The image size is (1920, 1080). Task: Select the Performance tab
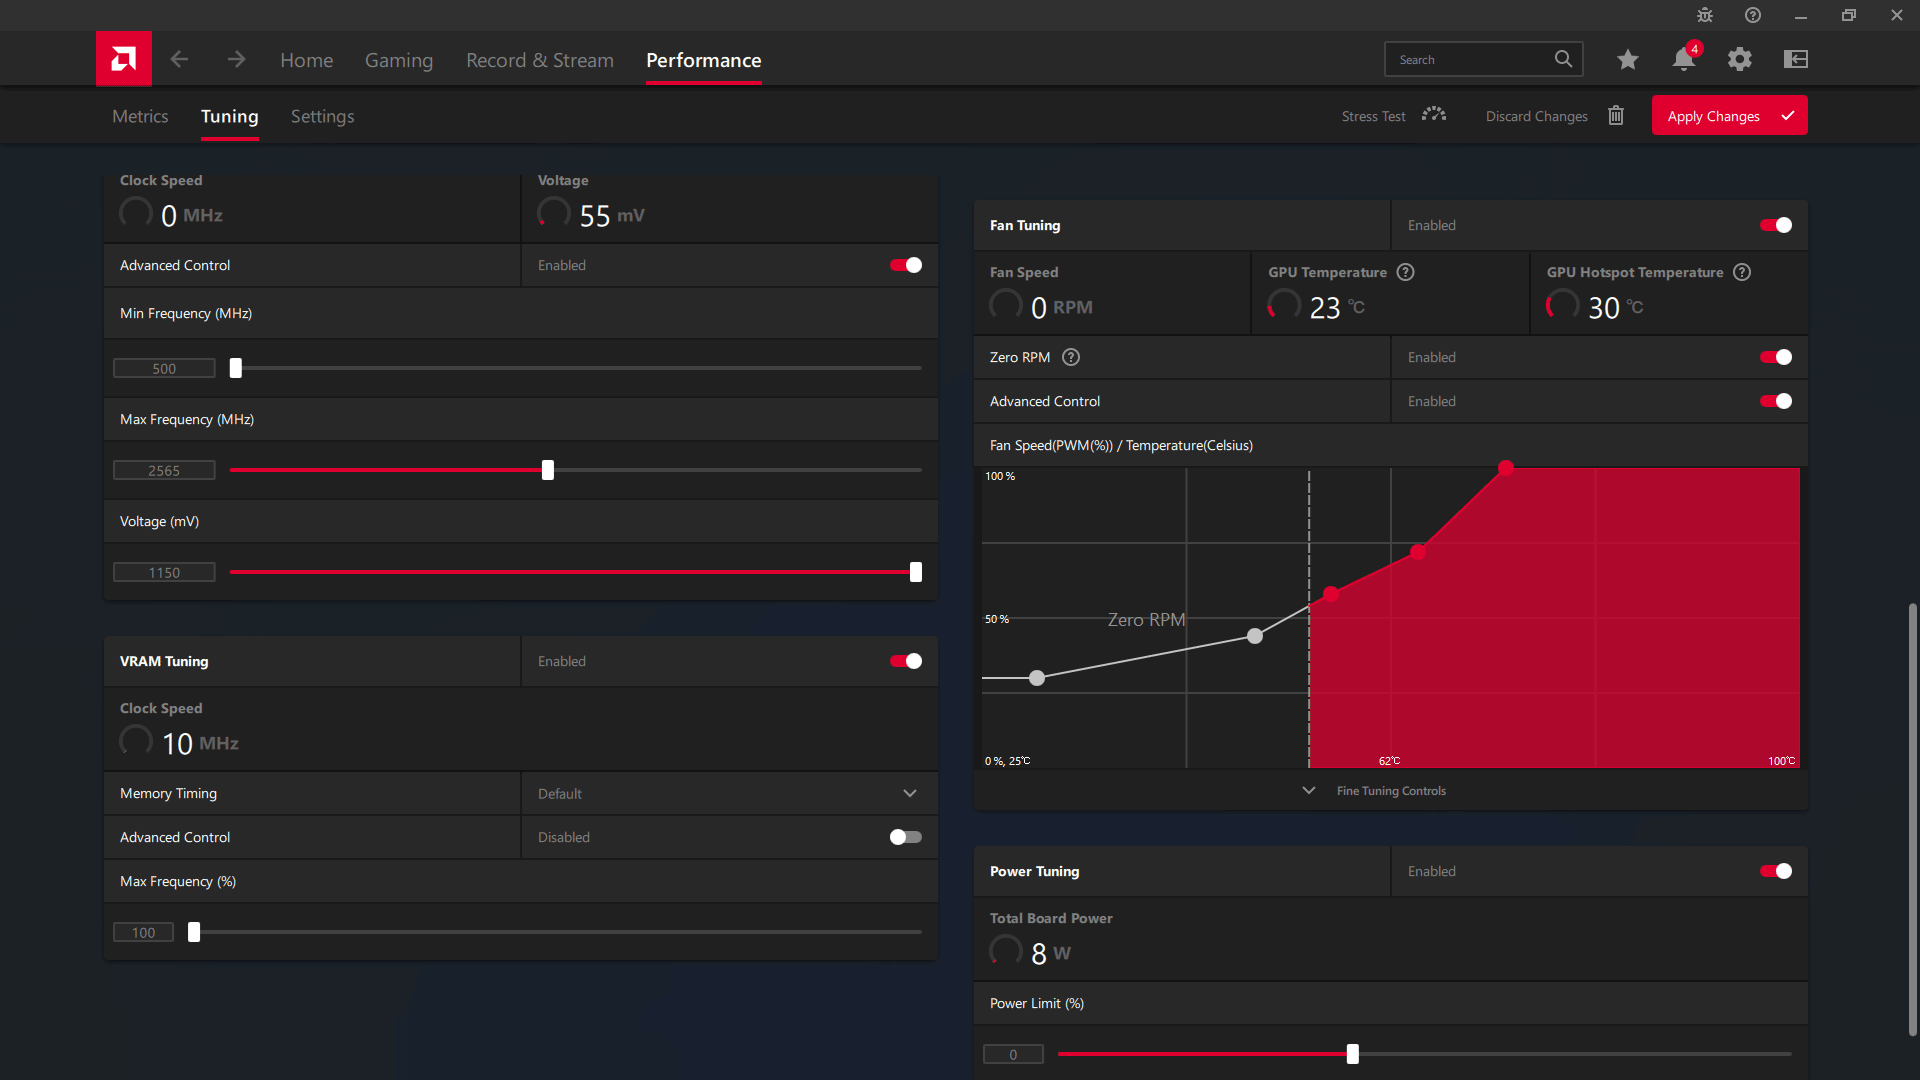704,60
